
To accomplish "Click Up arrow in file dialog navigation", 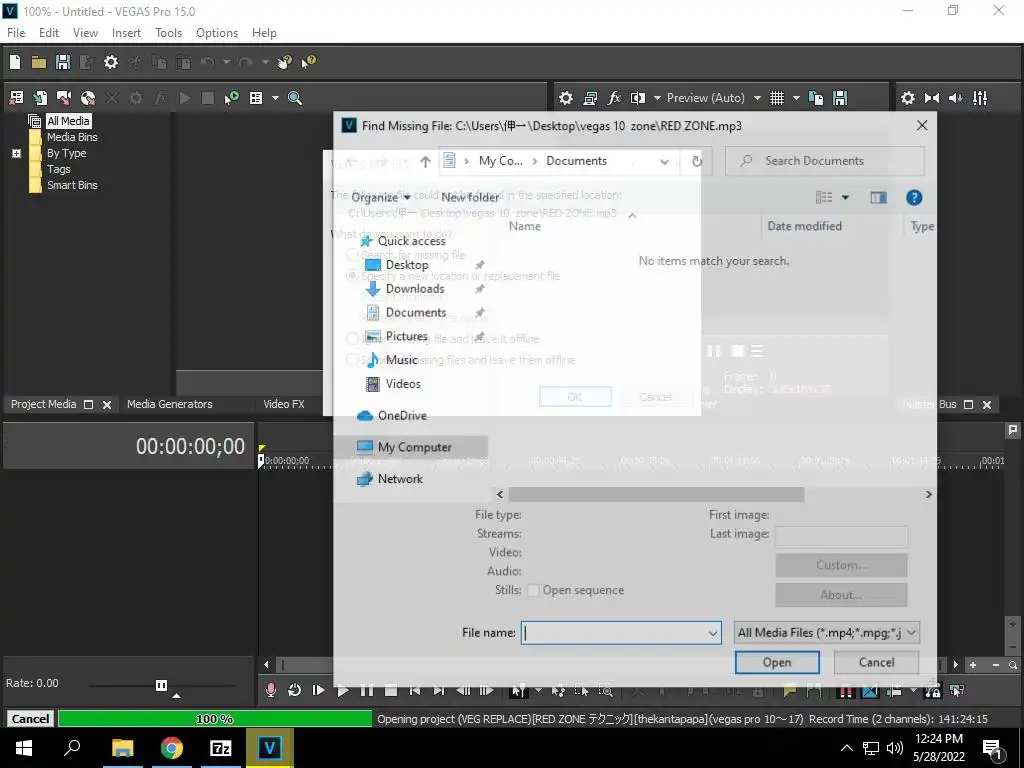I will coord(425,162).
